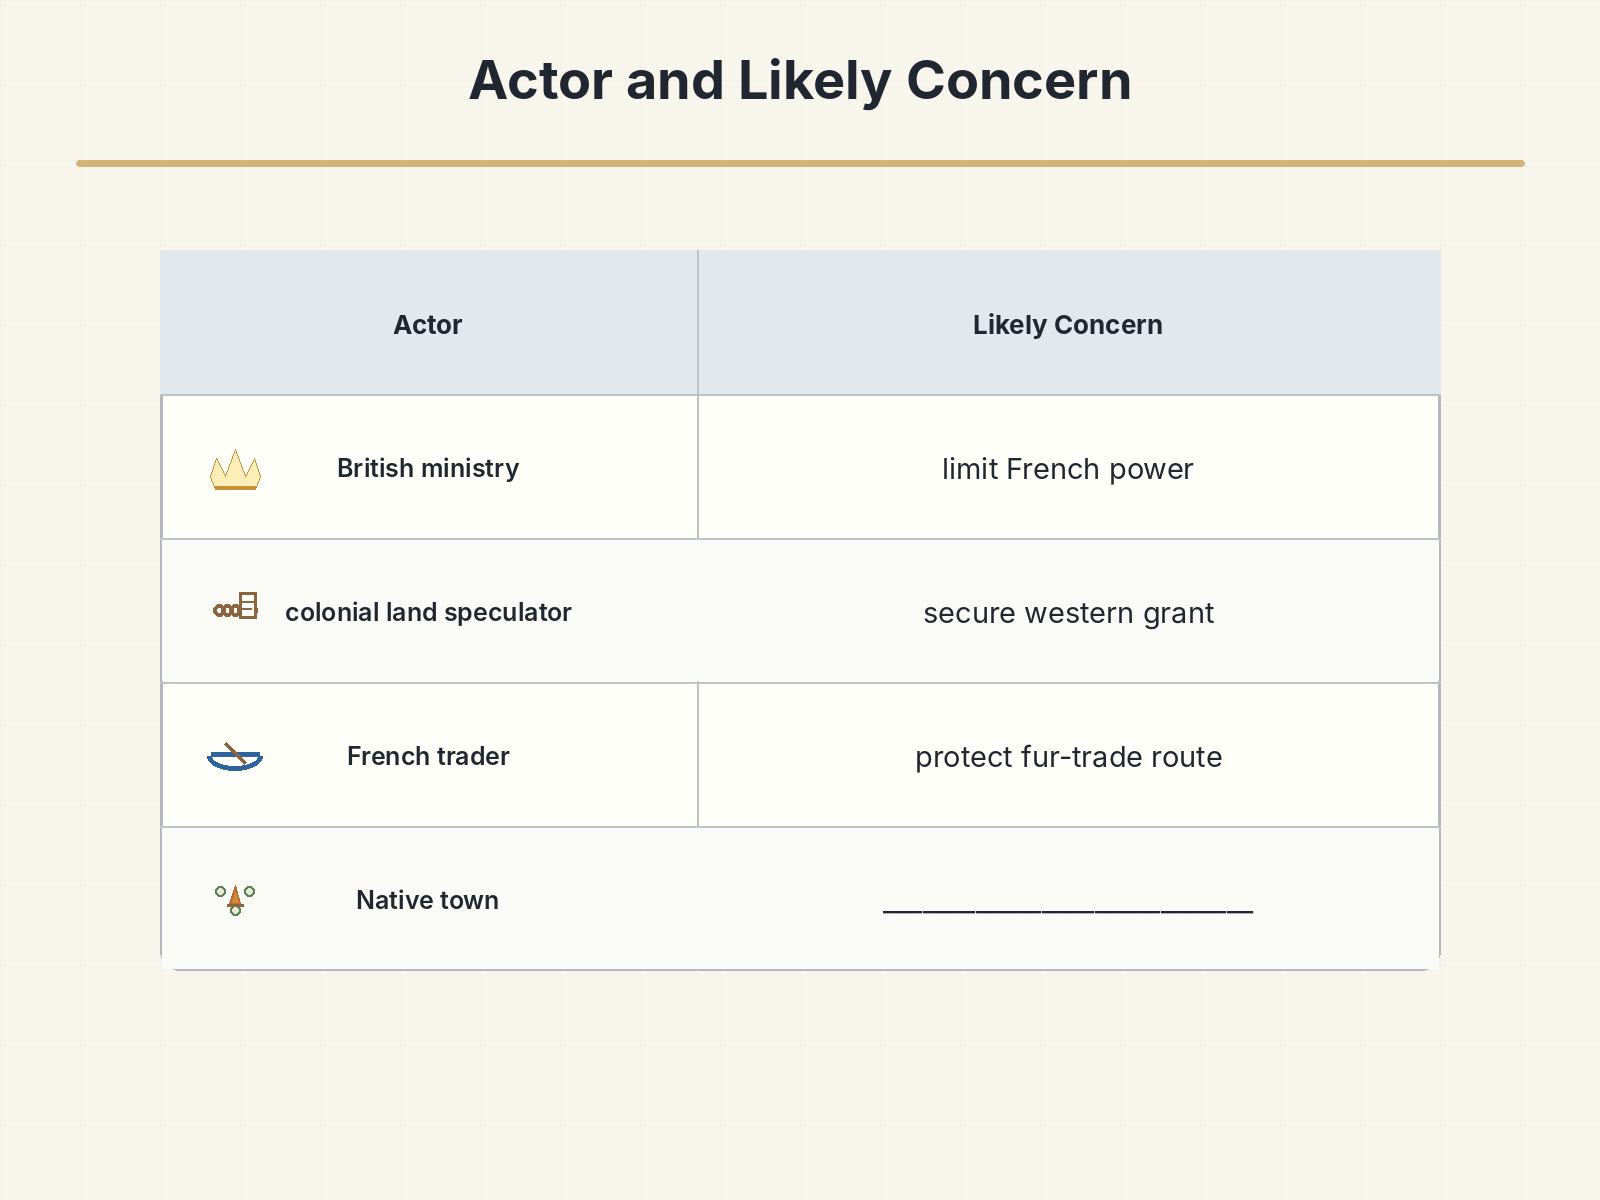
Task: Click the canoe icon beside French trader
Action: 235,757
